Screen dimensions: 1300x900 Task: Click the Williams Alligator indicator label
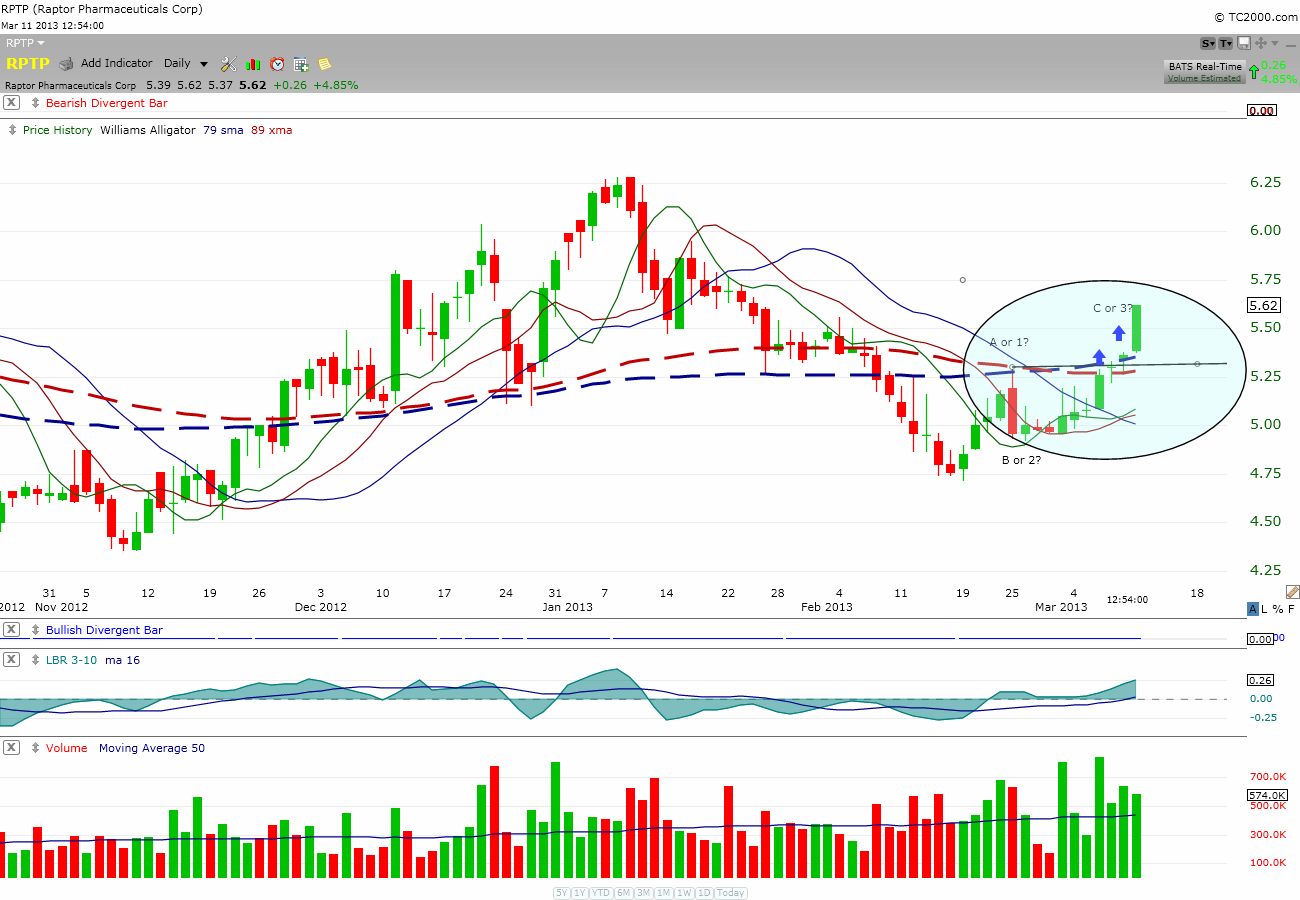[148, 130]
